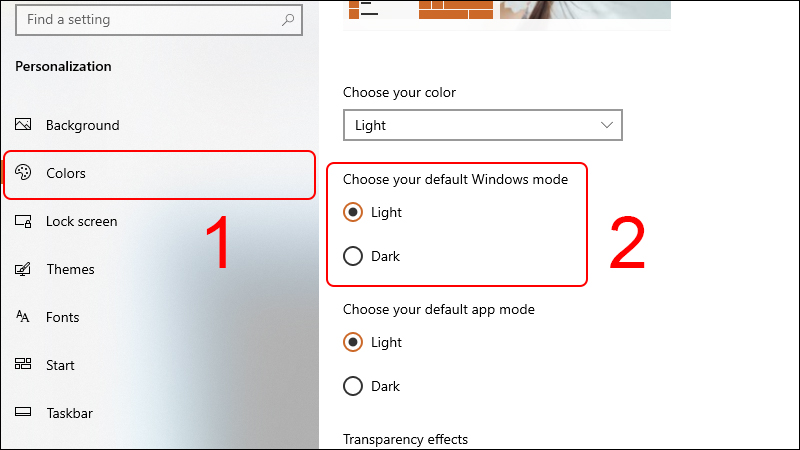Select Dark for default app mode
This screenshot has width=800, height=450.
click(x=353, y=386)
